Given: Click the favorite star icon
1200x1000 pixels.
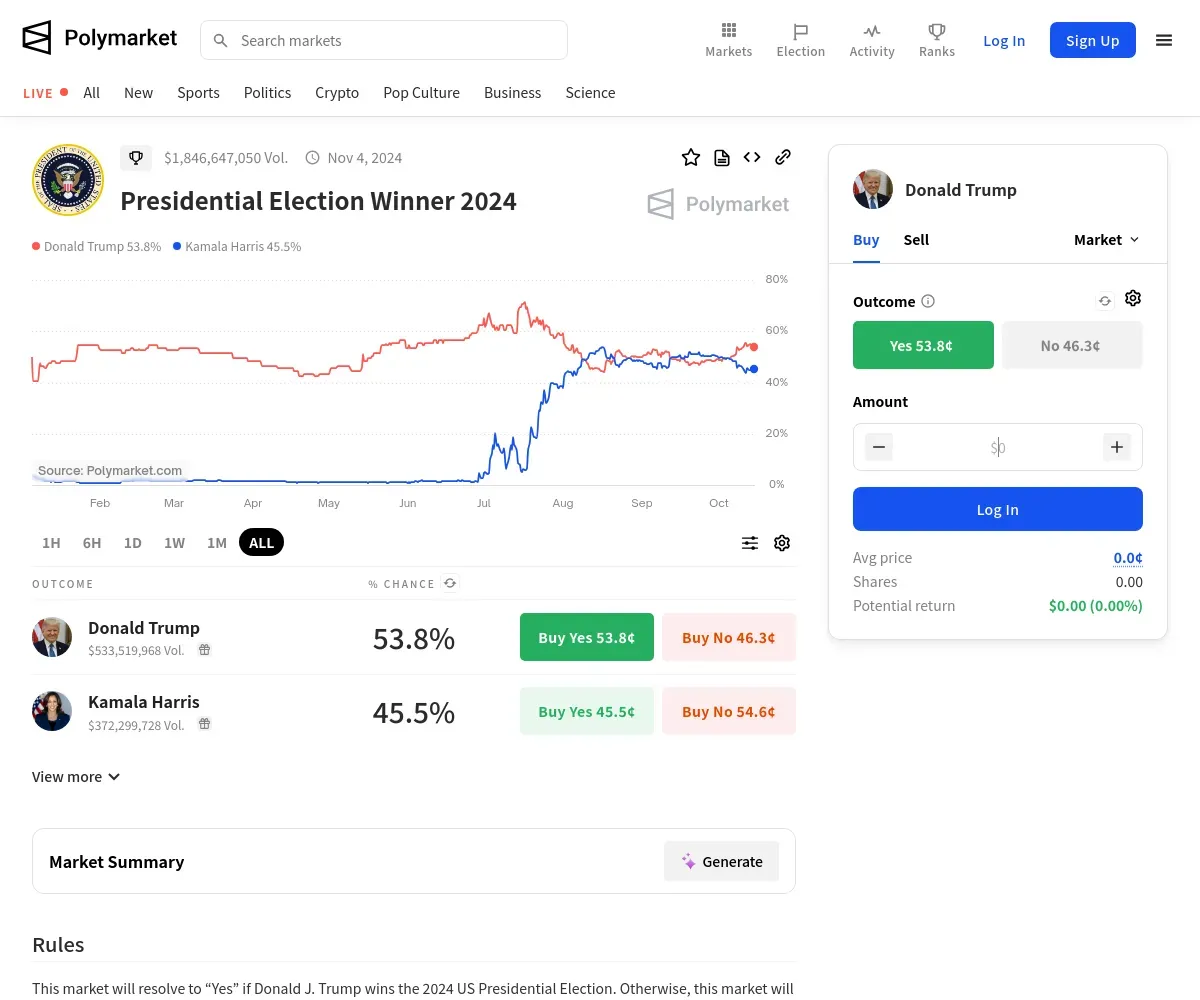Looking at the screenshot, I should point(691,157).
